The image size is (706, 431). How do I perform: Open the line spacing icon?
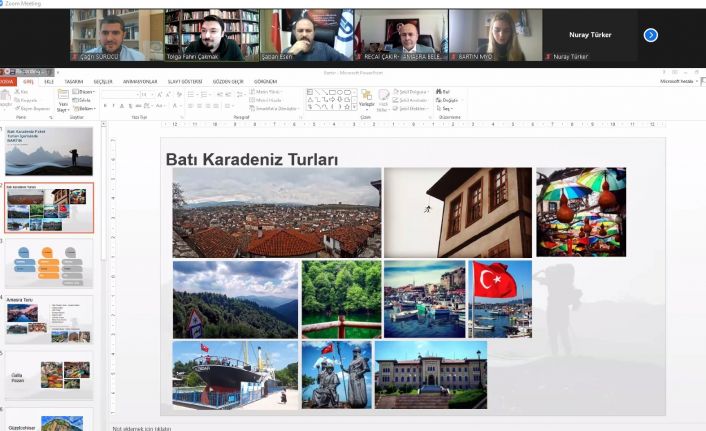[x=240, y=95]
